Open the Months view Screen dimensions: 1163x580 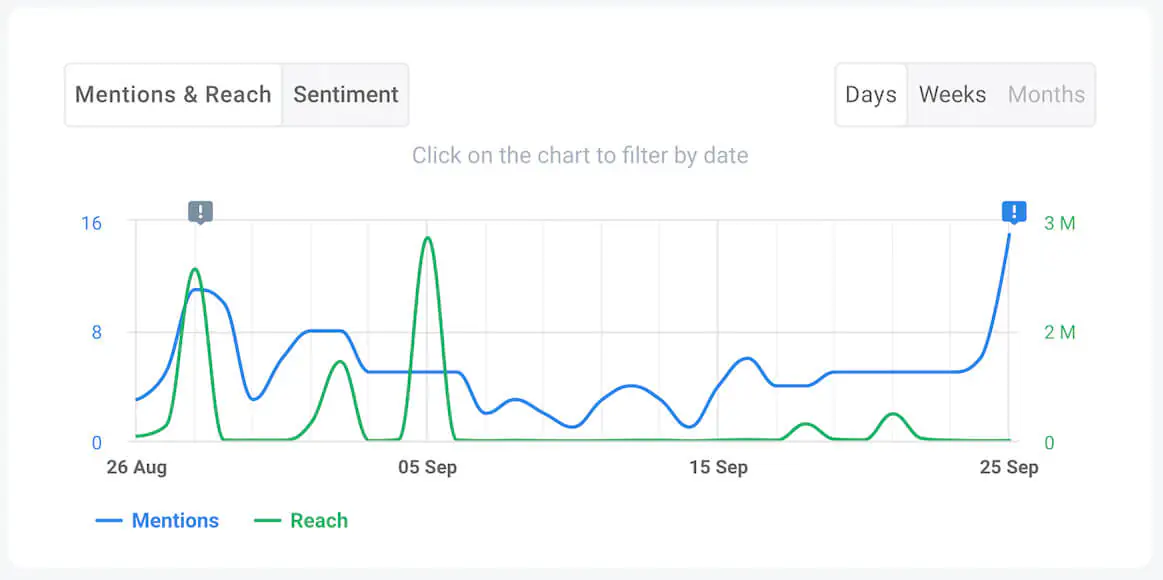point(1046,94)
